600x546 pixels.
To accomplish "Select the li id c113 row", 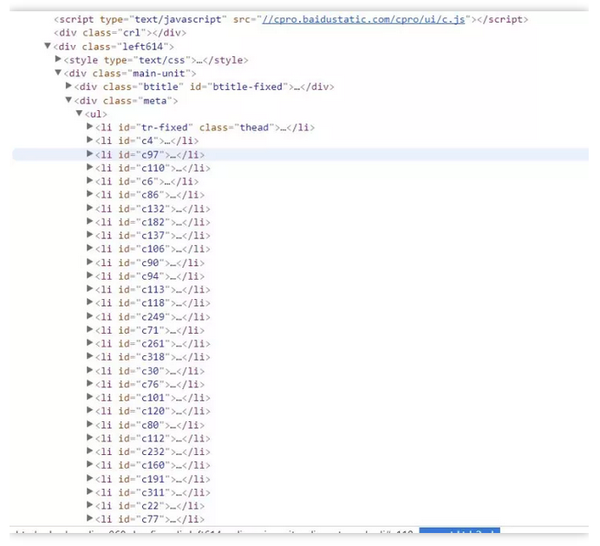I will tap(152, 290).
